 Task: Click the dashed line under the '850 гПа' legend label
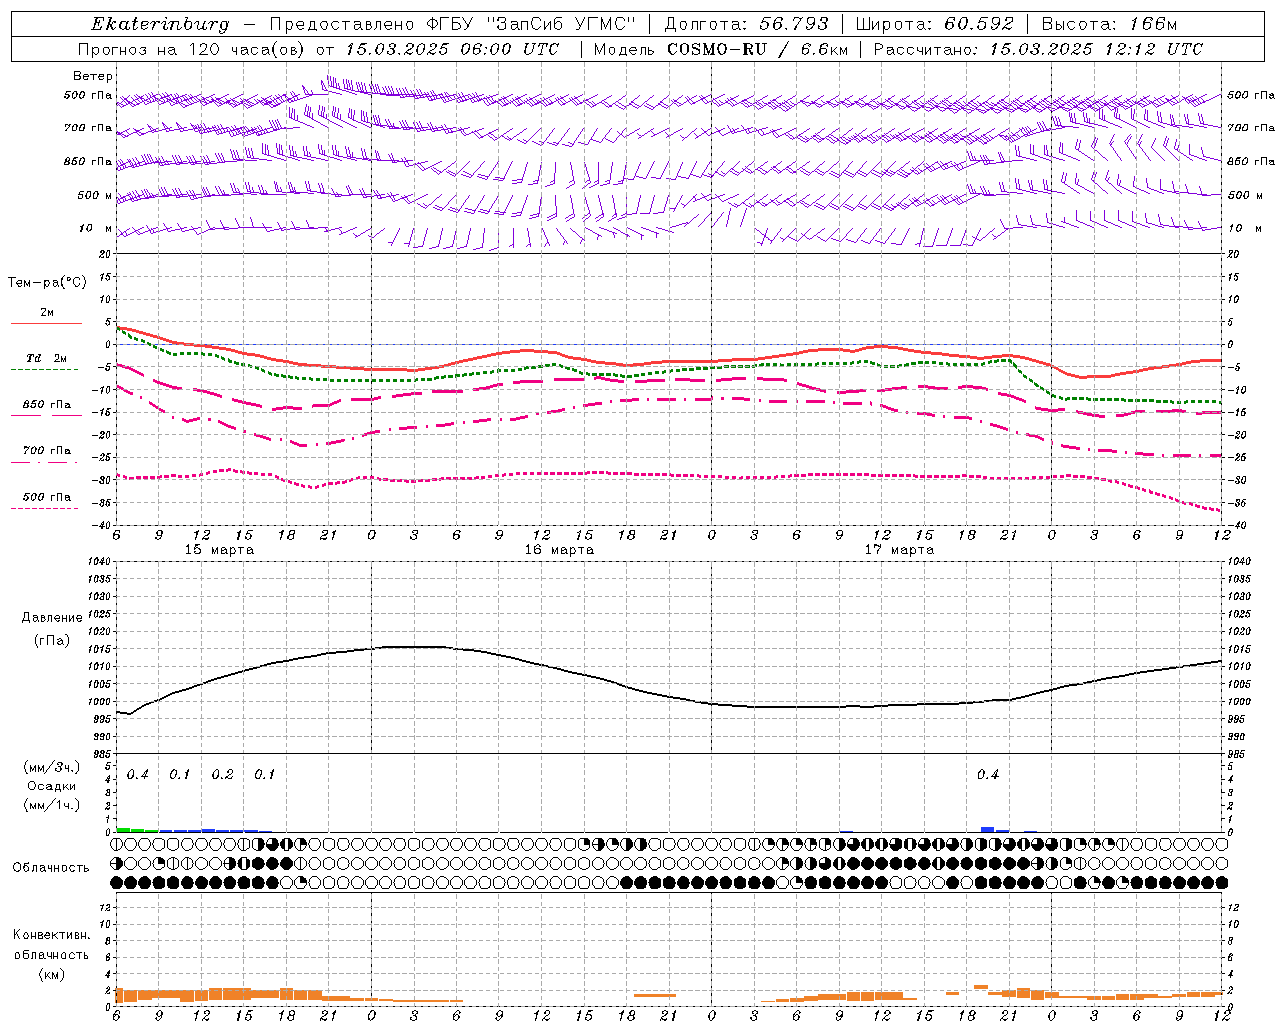pyautogui.click(x=46, y=415)
